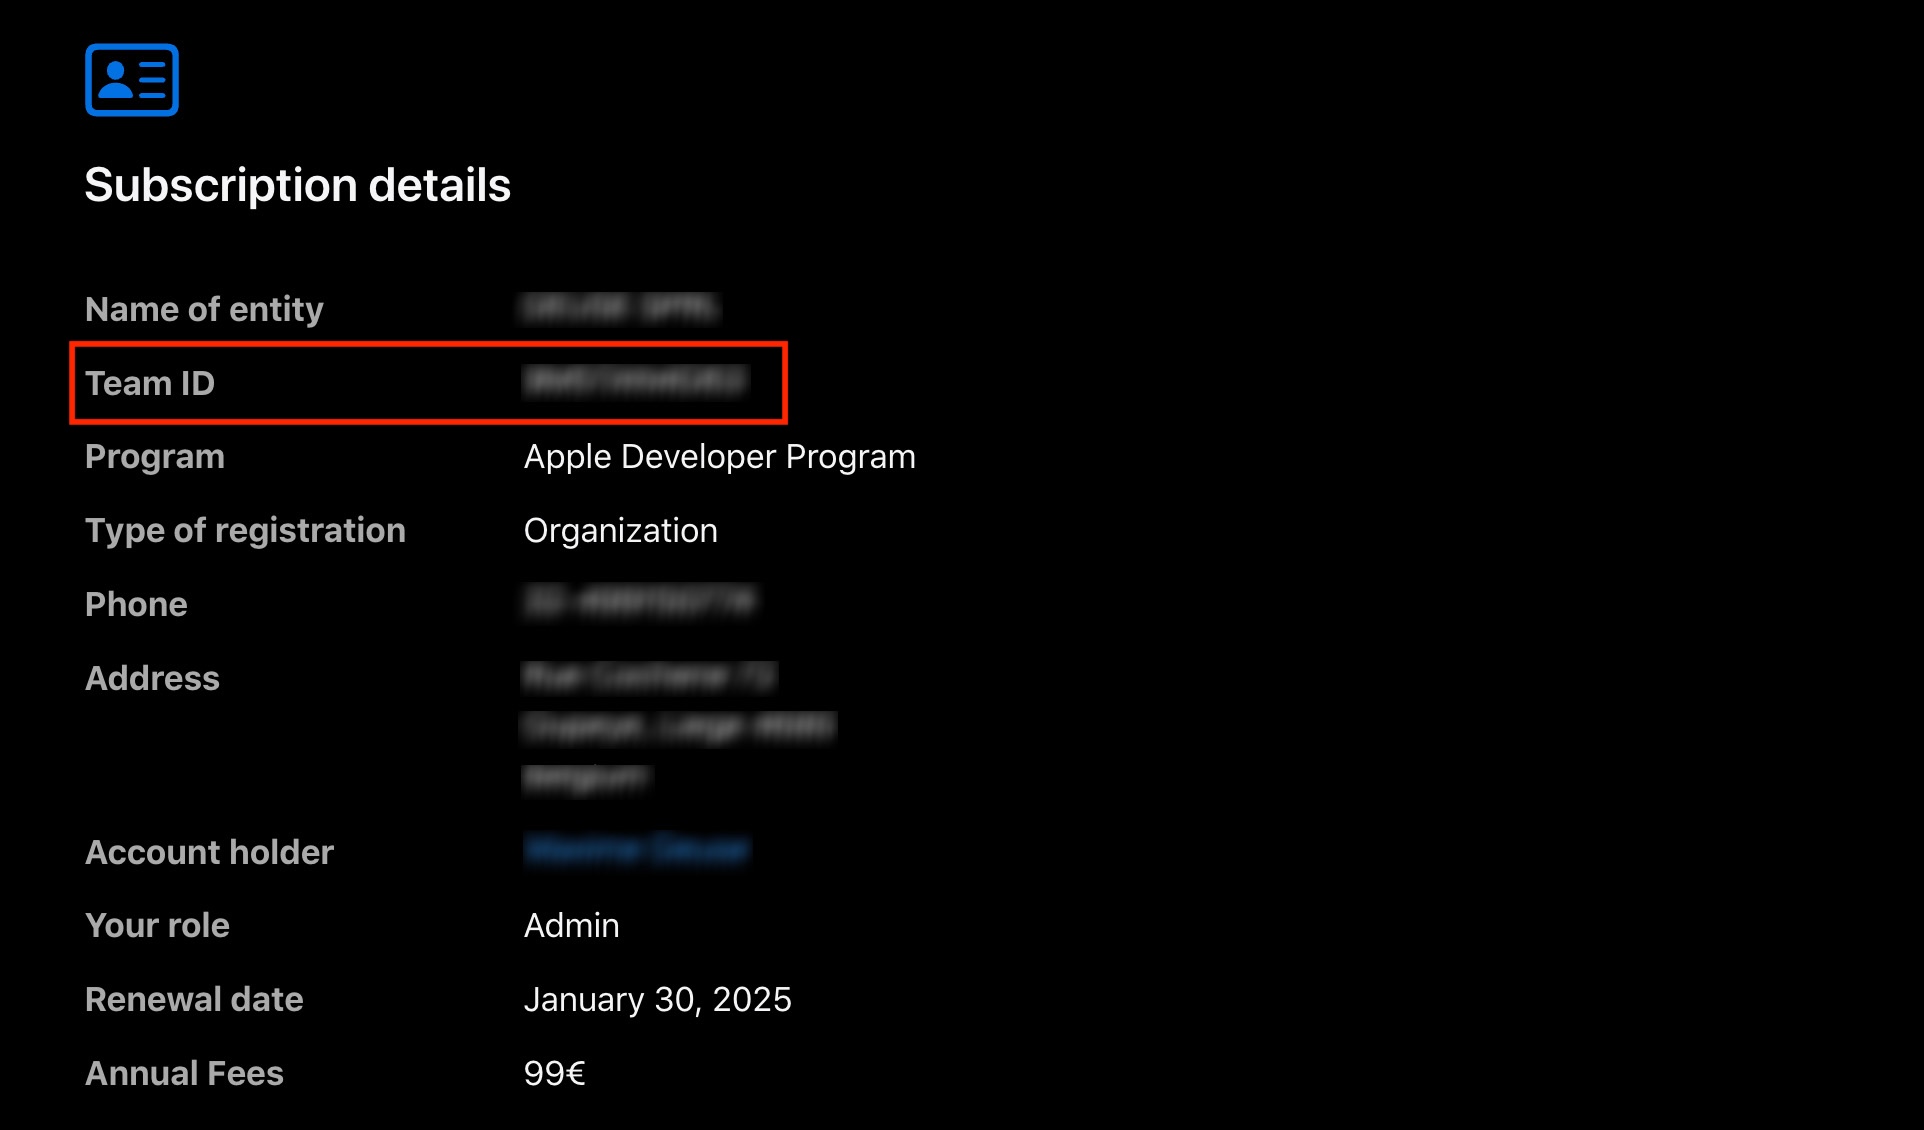Select the blurred Team ID value
The image size is (1924, 1130).
click(635, 381)
